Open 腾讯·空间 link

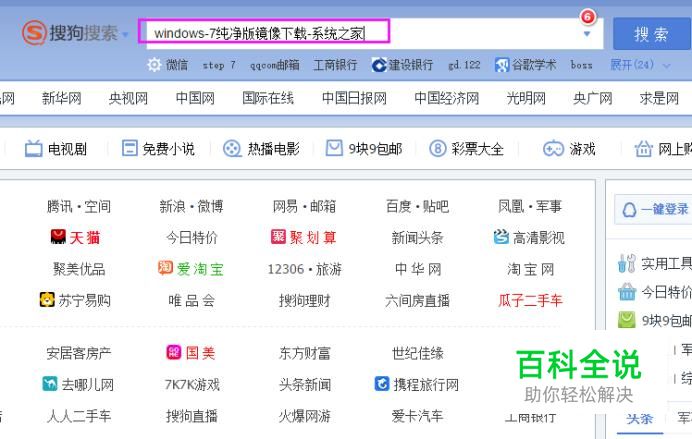pos(79,206)
